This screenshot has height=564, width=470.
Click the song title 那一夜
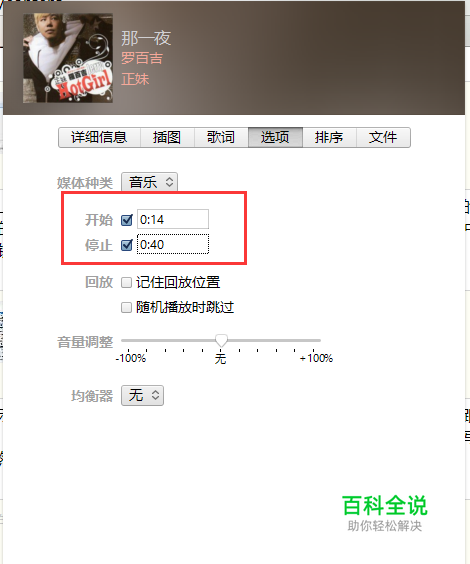[146, 38]
